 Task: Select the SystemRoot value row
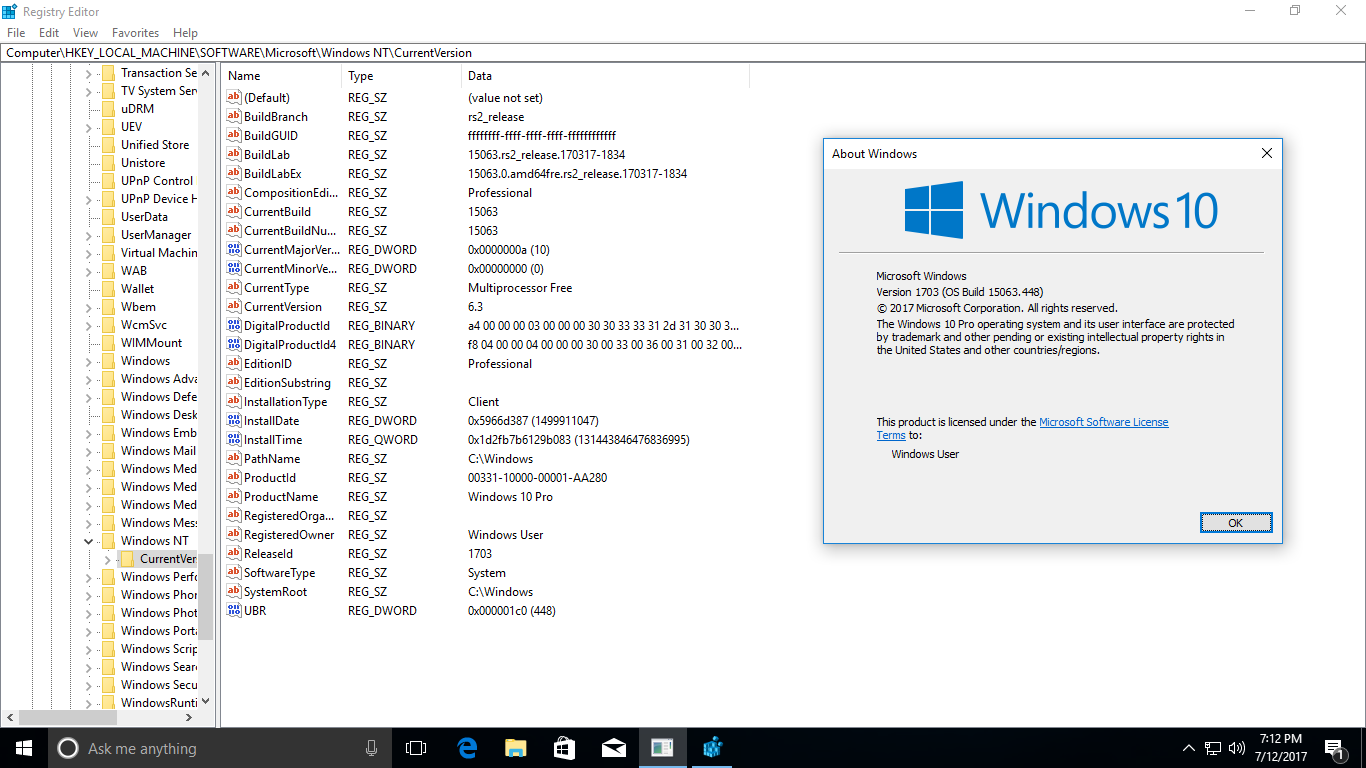(x=485, y=592)
